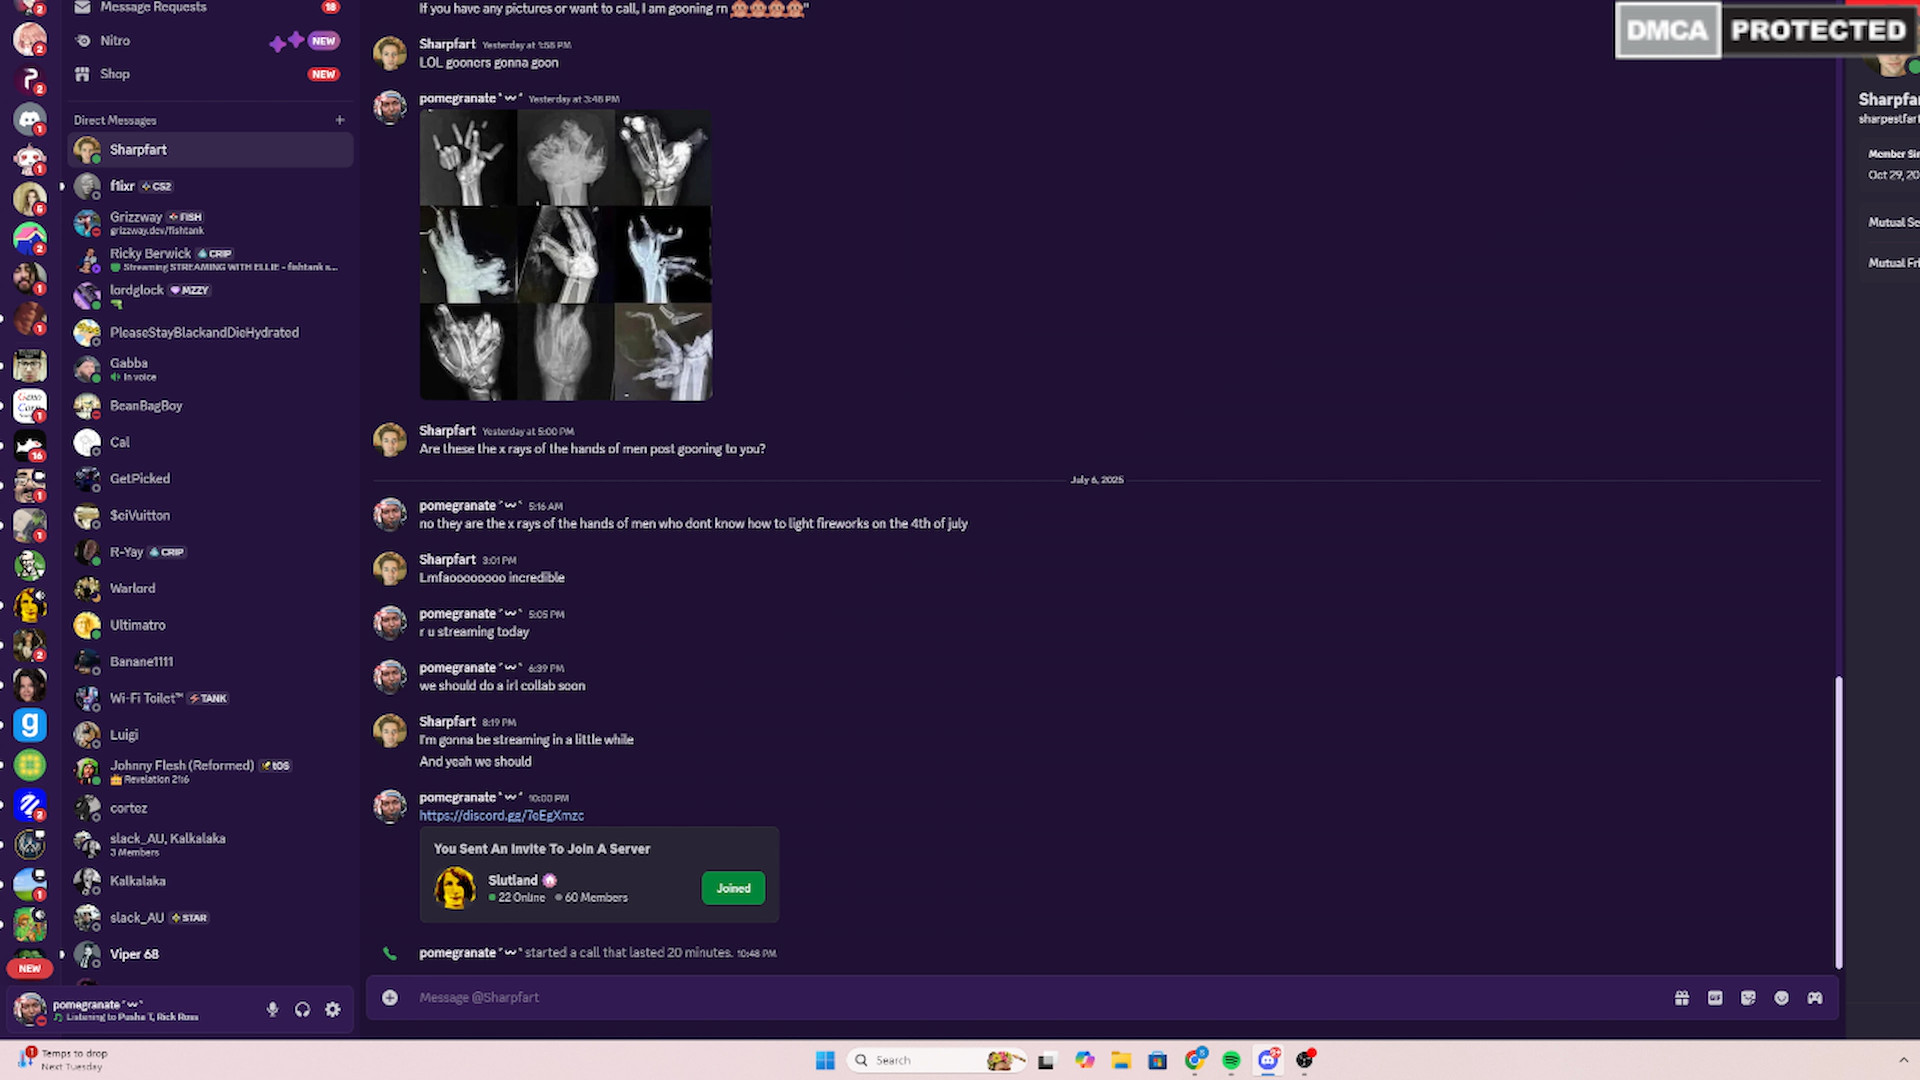Open the Wi-Fi Toilet conversation
Viewport: 1920px width, 1080px height.
[210, 698]
